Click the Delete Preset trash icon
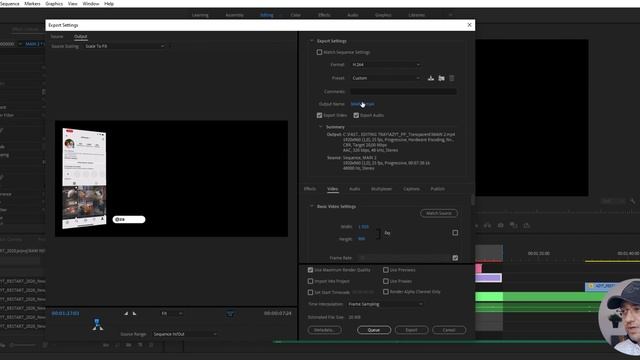 click(x=452, y=78)
